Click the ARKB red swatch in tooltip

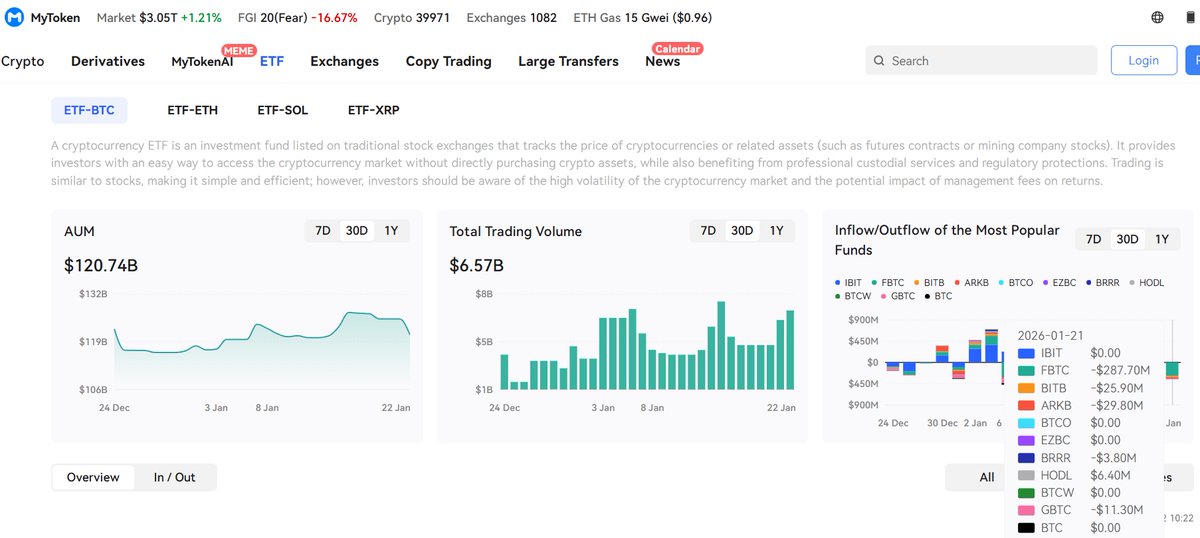pos(1025,406)
